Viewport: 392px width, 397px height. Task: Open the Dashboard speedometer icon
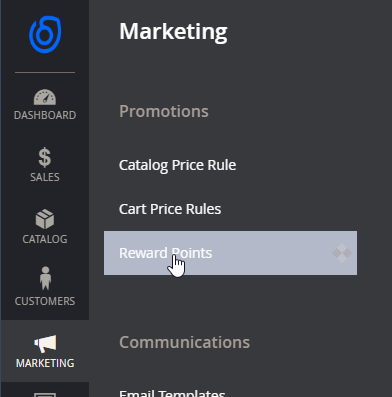[x=45, y=97]
